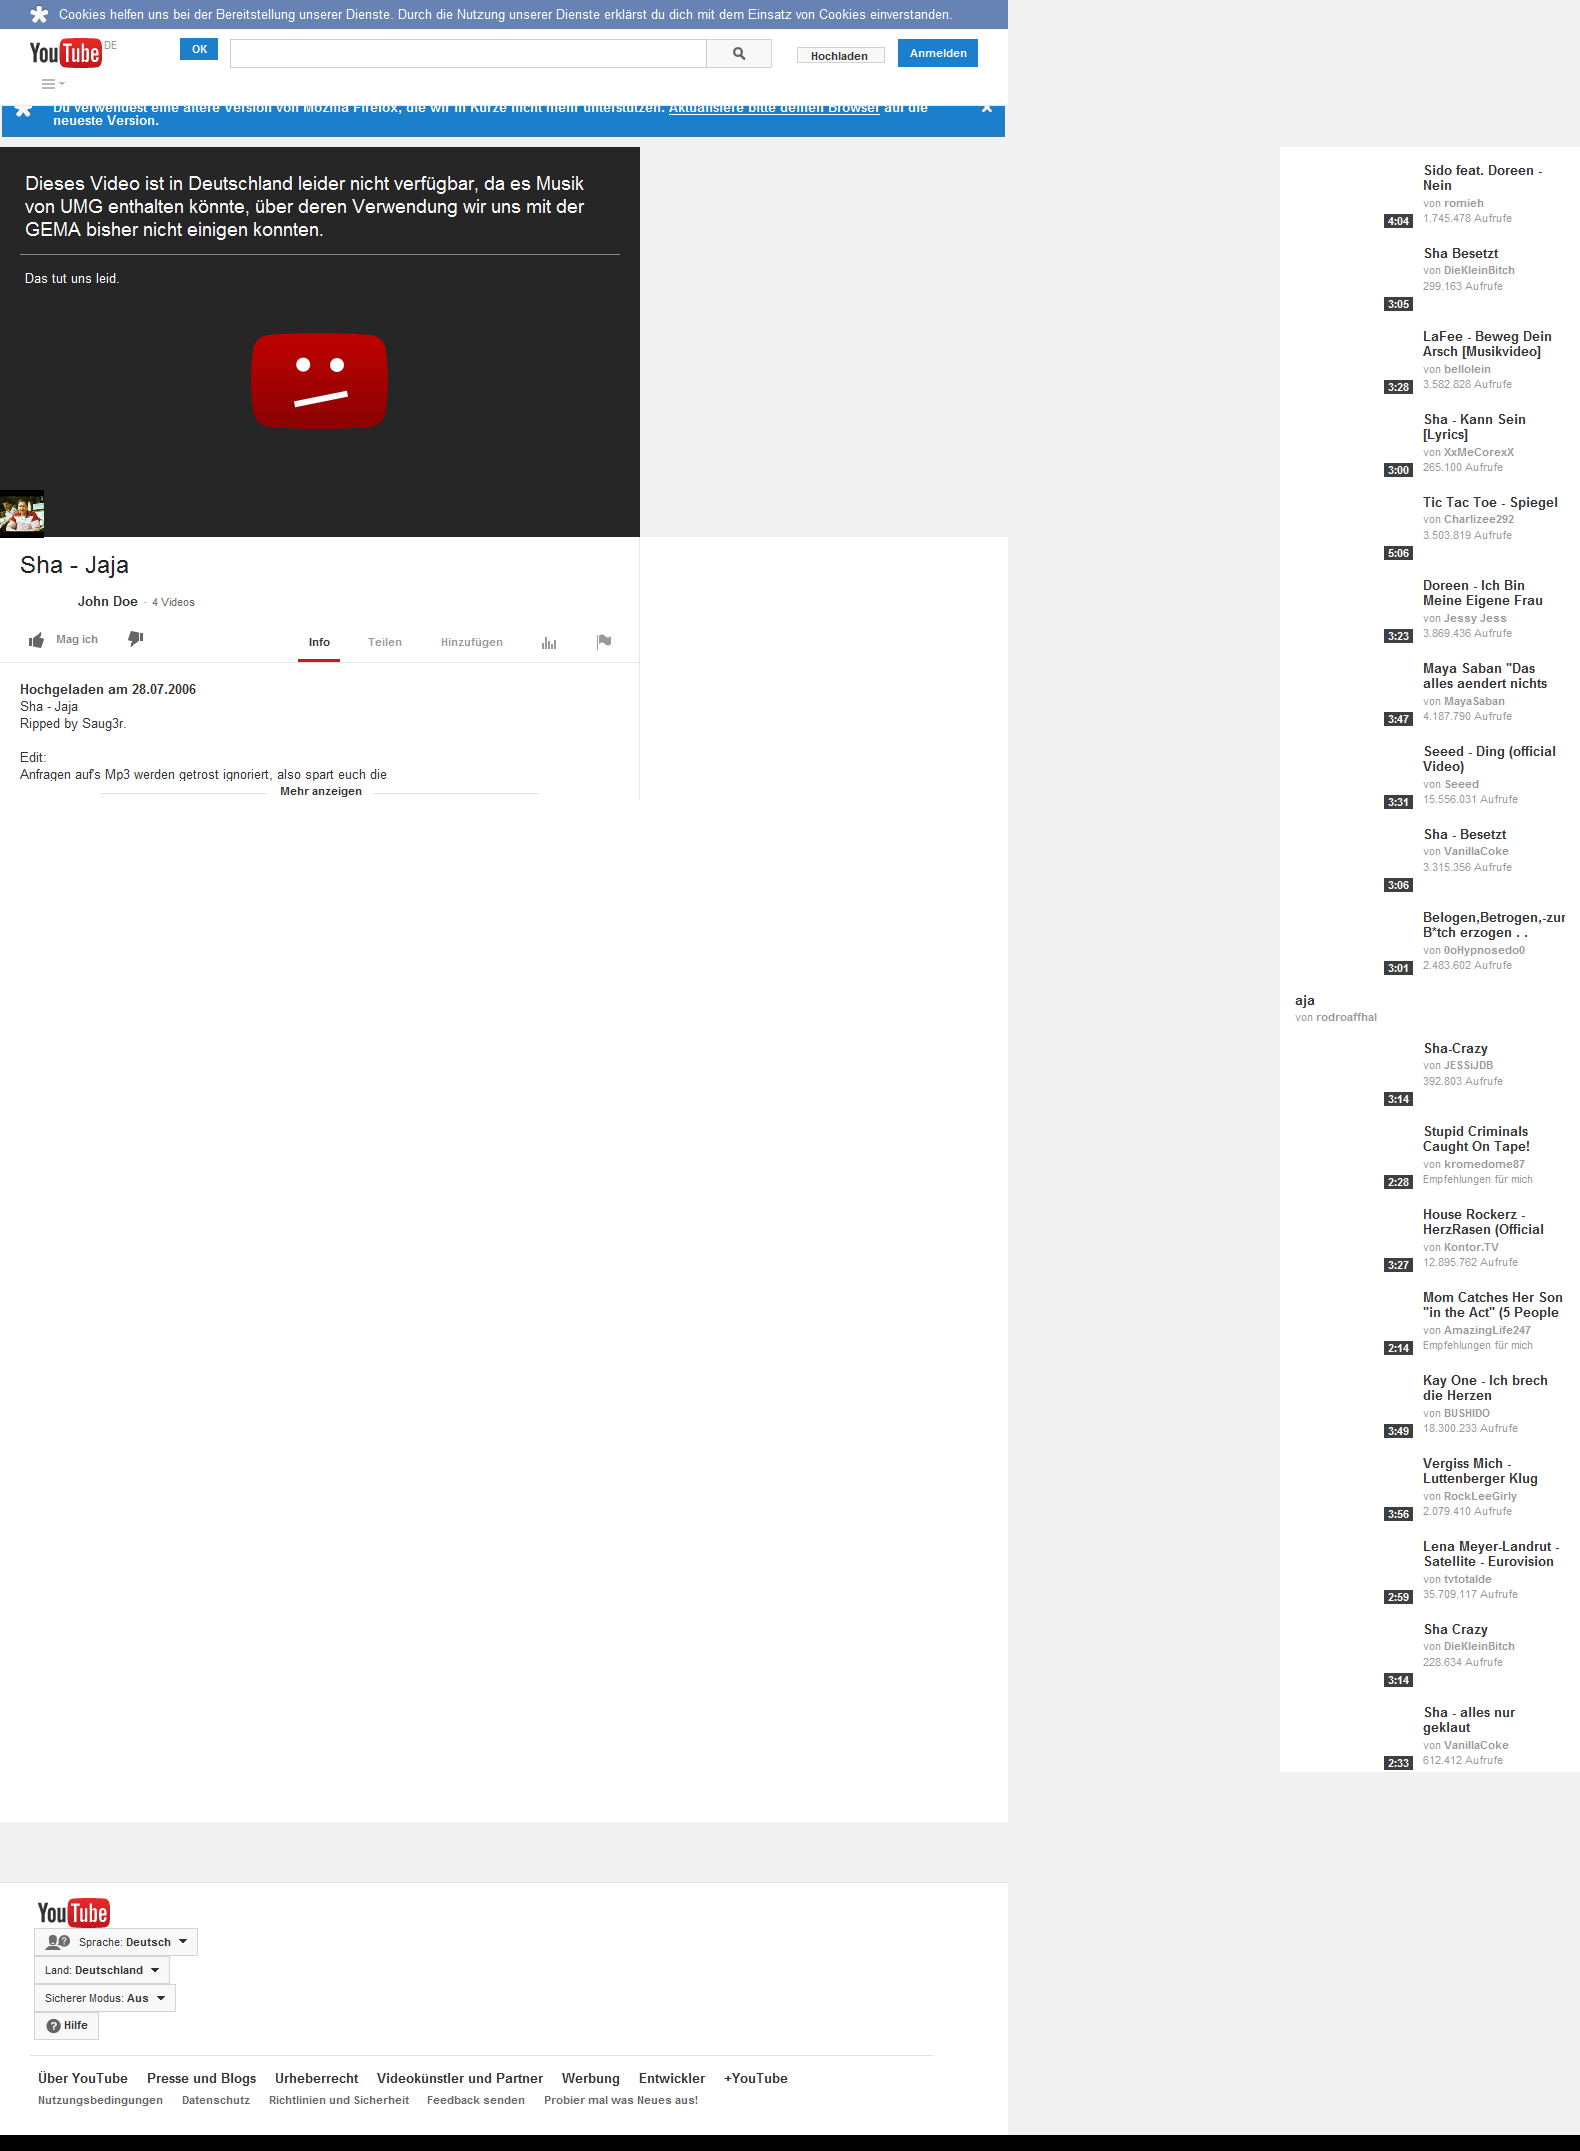Open the John Doe channel link
1580x2151 pixels.
pyautogui.click(x=108, y=601)
